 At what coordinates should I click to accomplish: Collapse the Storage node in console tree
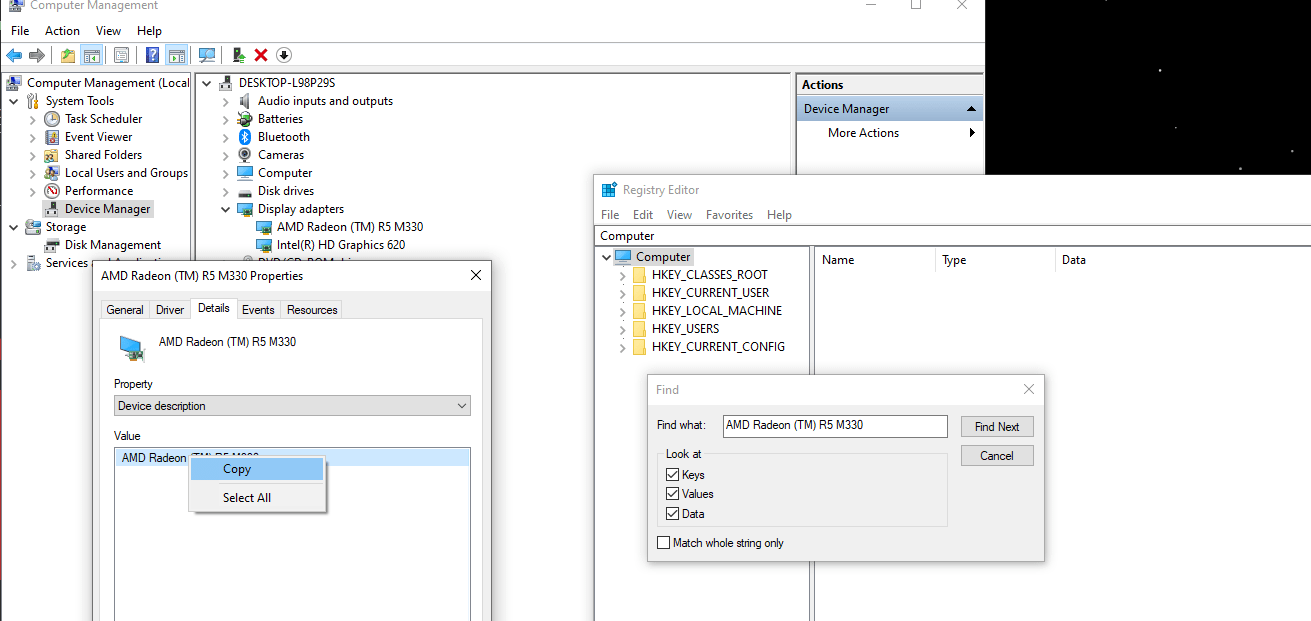pyautogui.click(x=14, y=227)
